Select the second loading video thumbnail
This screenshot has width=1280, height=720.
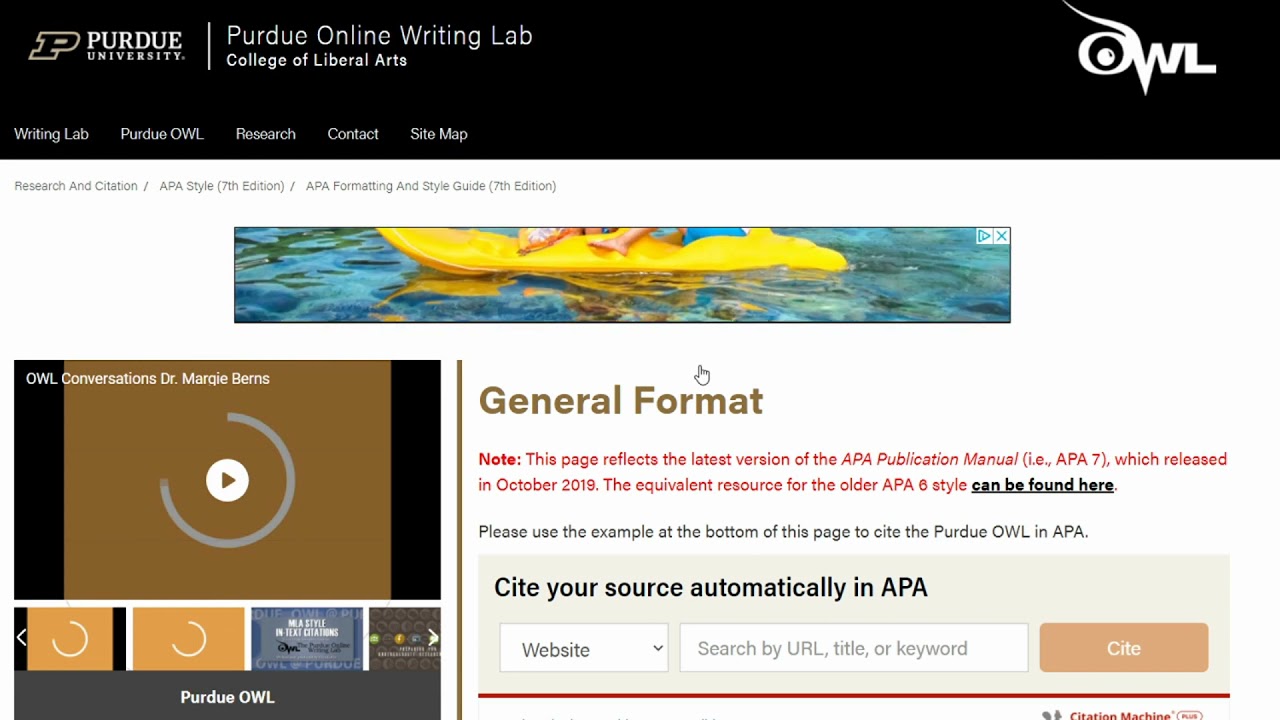[x=188, y=638]
